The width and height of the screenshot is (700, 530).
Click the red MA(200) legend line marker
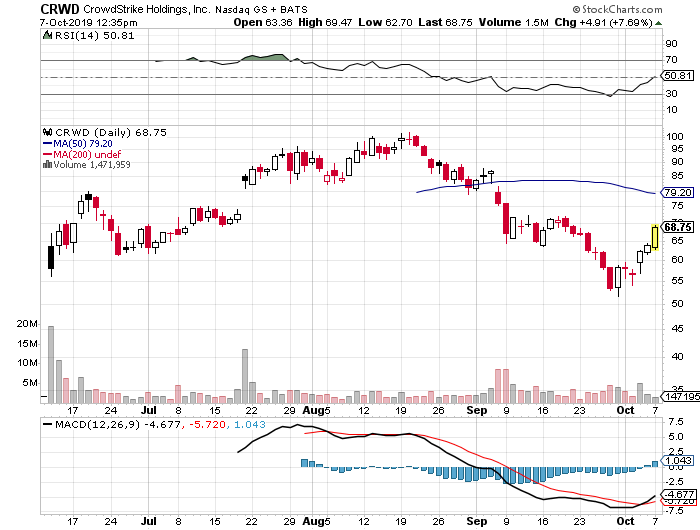click(x=47, y=154)
